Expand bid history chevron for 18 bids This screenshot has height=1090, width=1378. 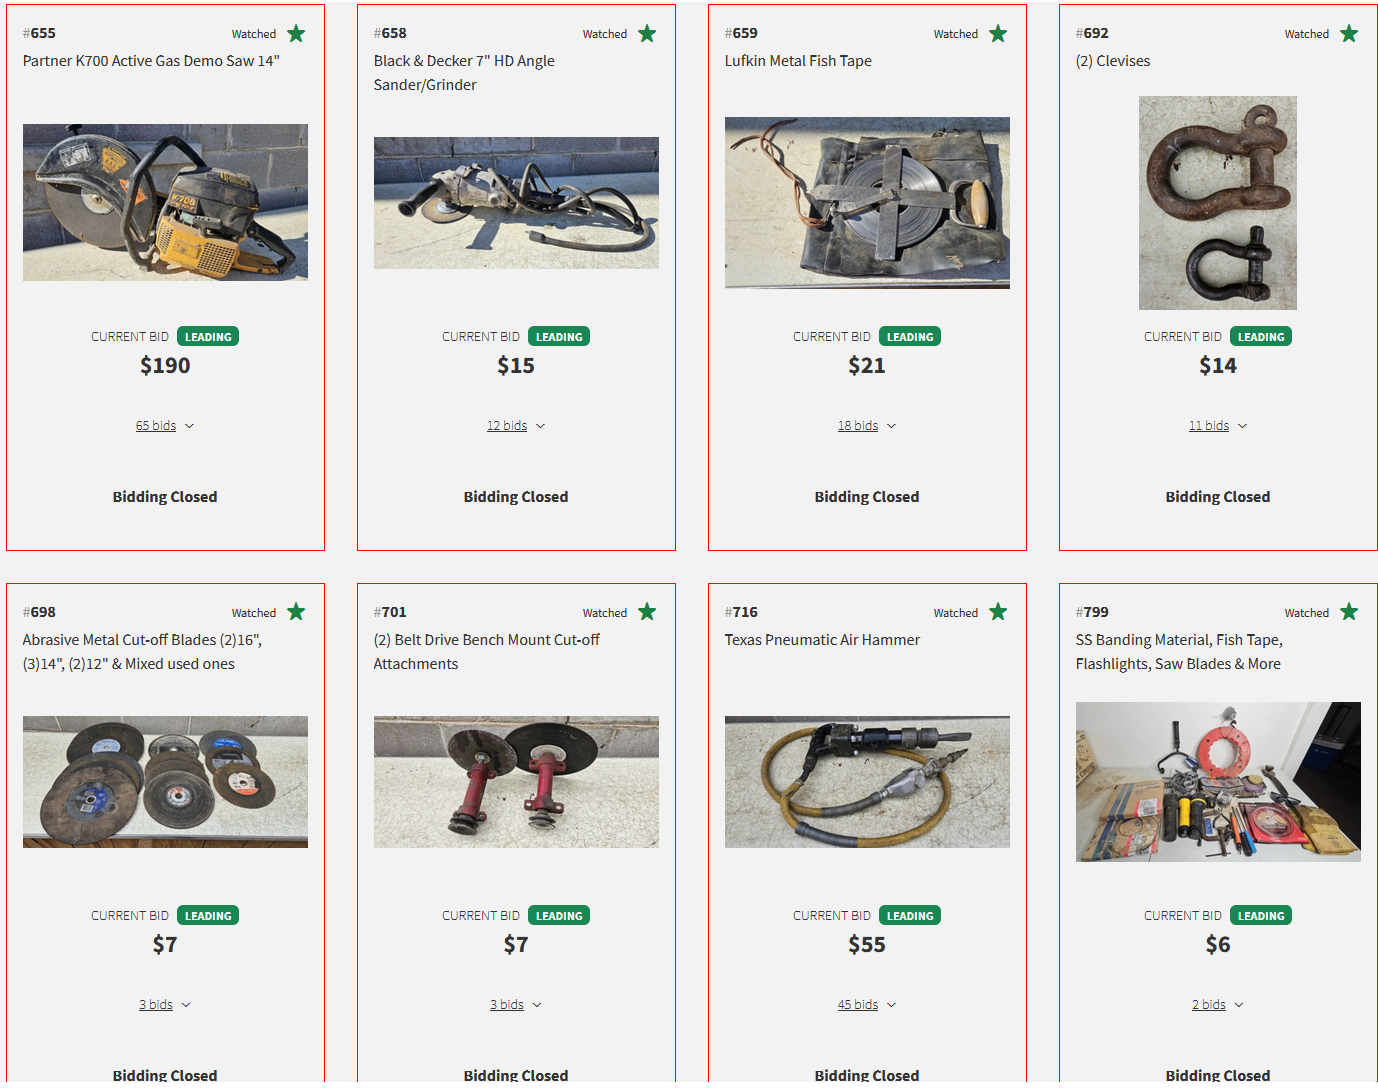[x=892, y=426]
